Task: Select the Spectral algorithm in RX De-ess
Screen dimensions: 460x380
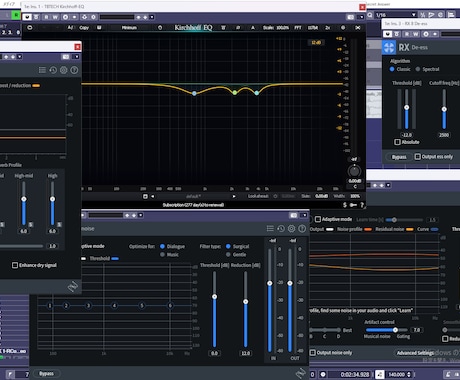Action: coord(418,69)
